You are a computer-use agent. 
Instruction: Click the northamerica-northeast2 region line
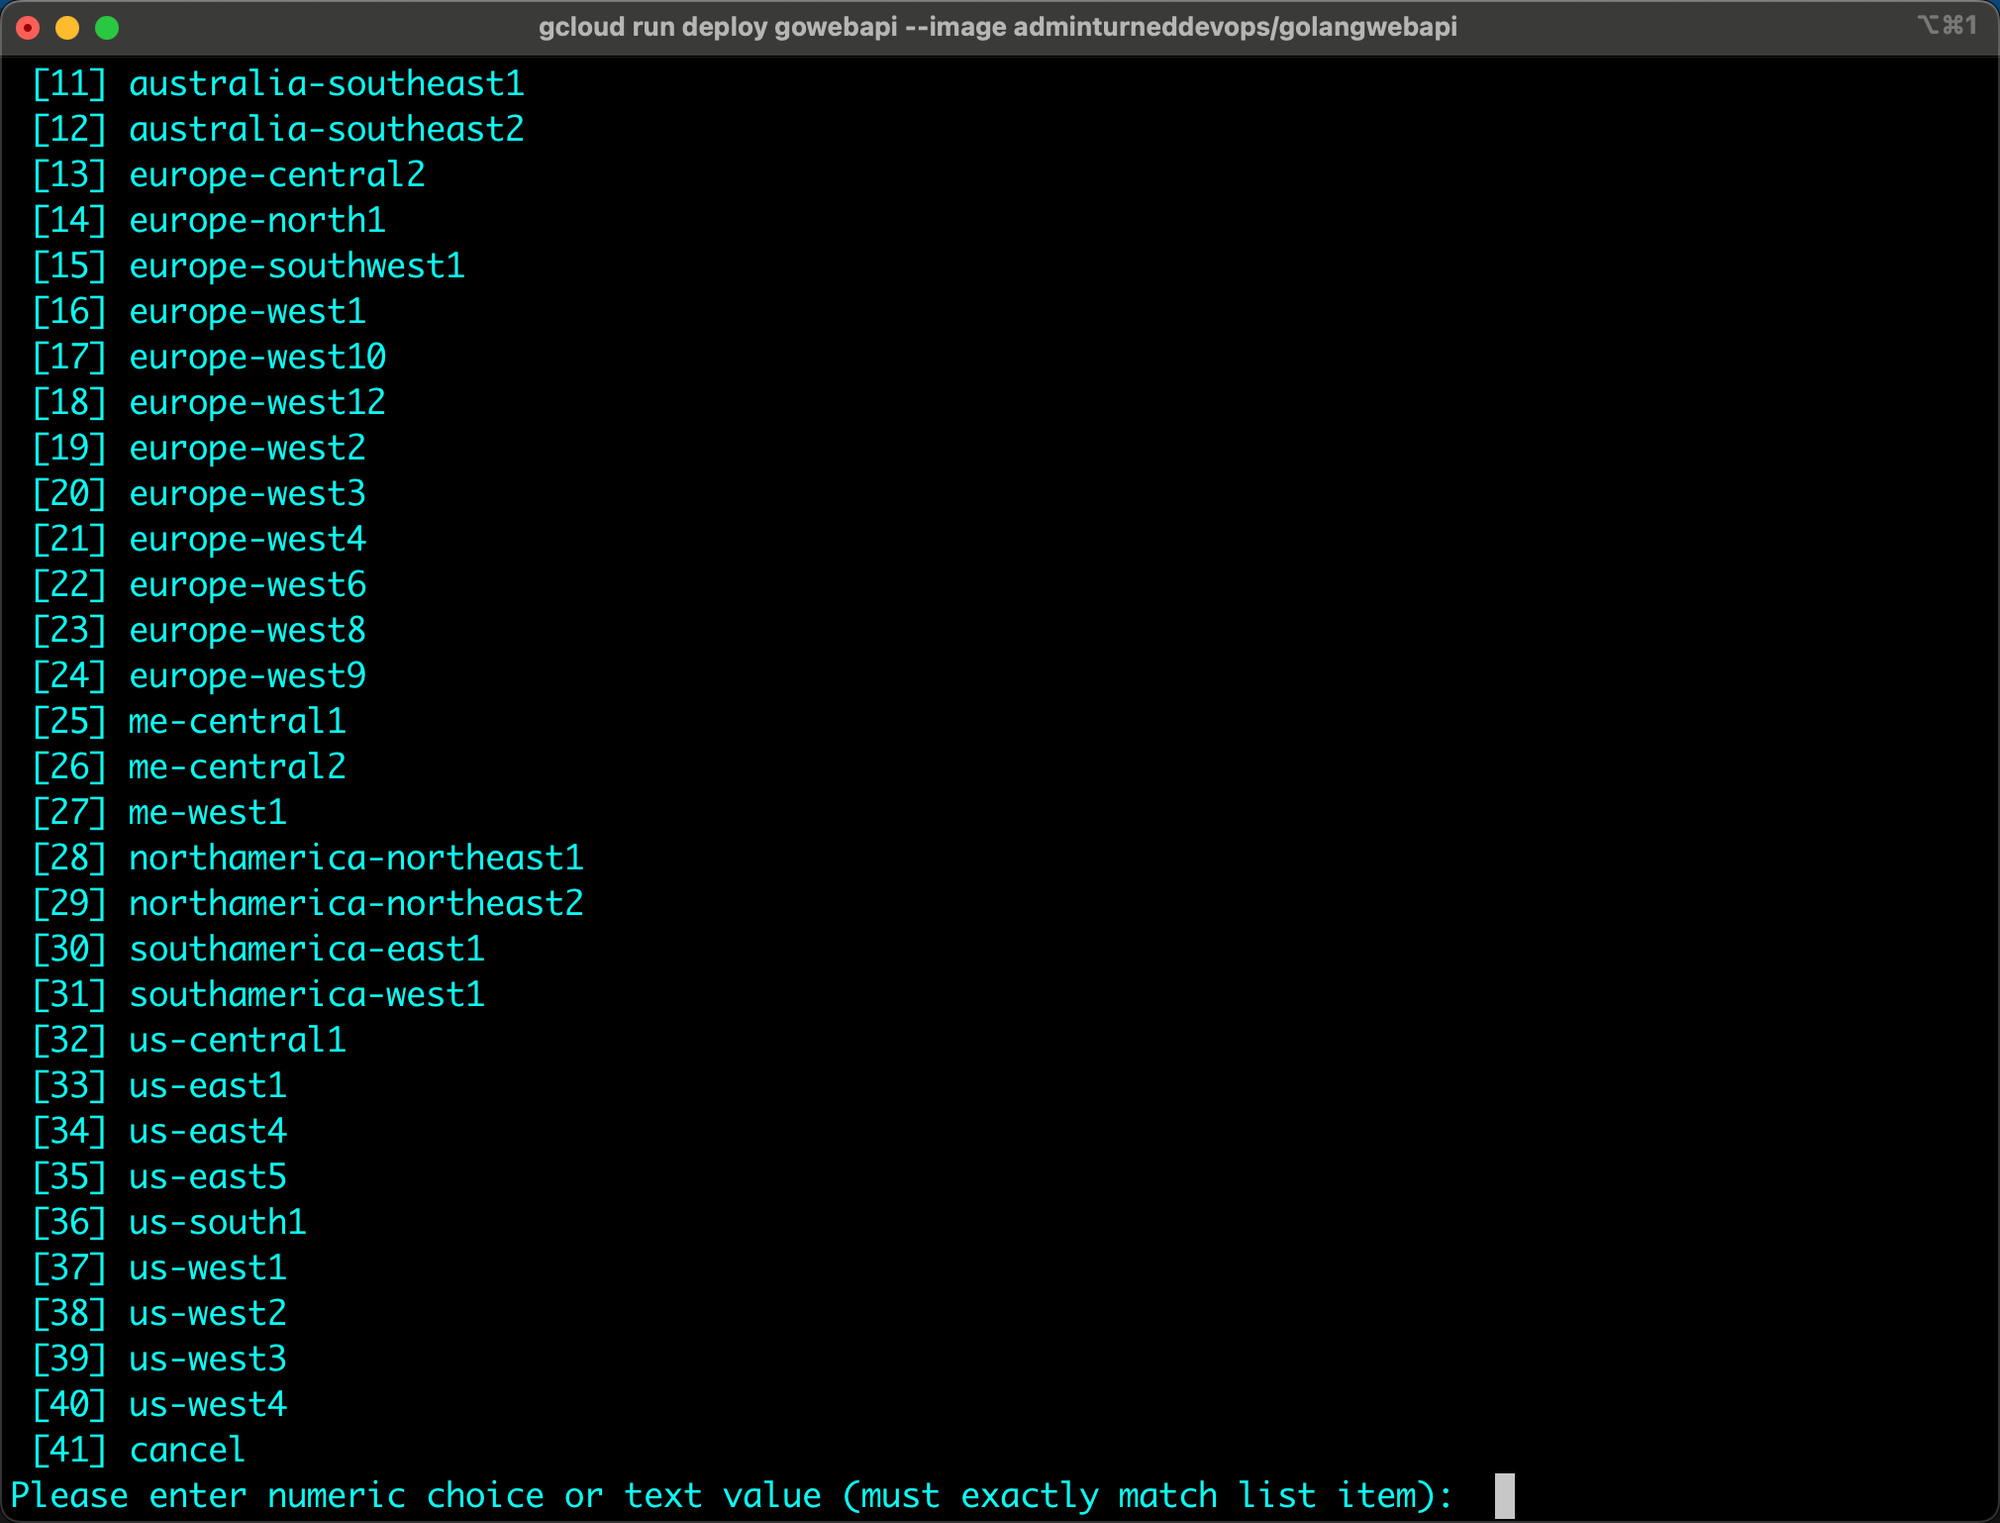(x=355, y=903)
